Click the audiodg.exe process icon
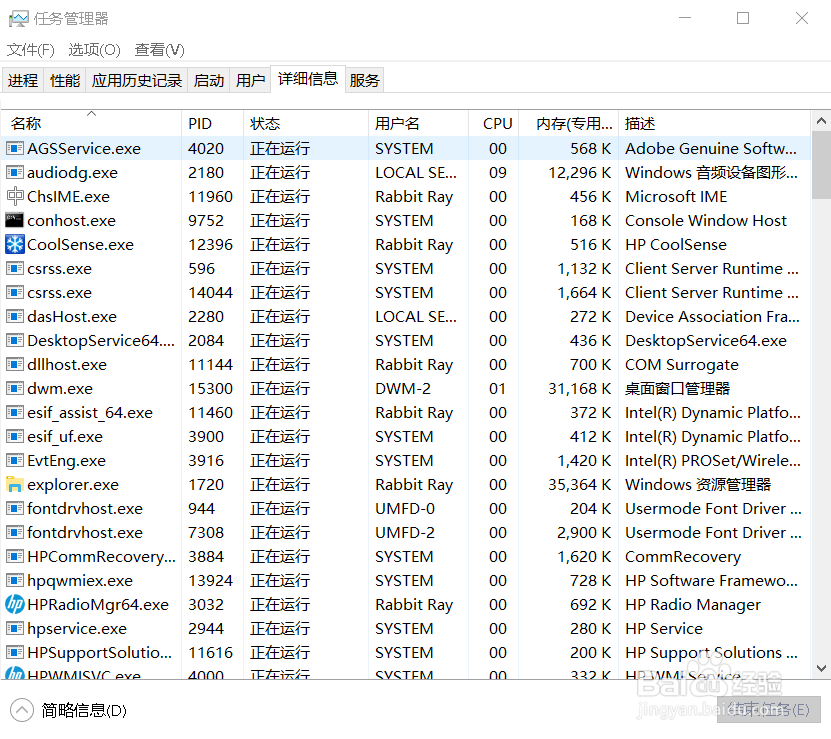The height and width of the screenshot is (739, 831). (x=14, y=172)
